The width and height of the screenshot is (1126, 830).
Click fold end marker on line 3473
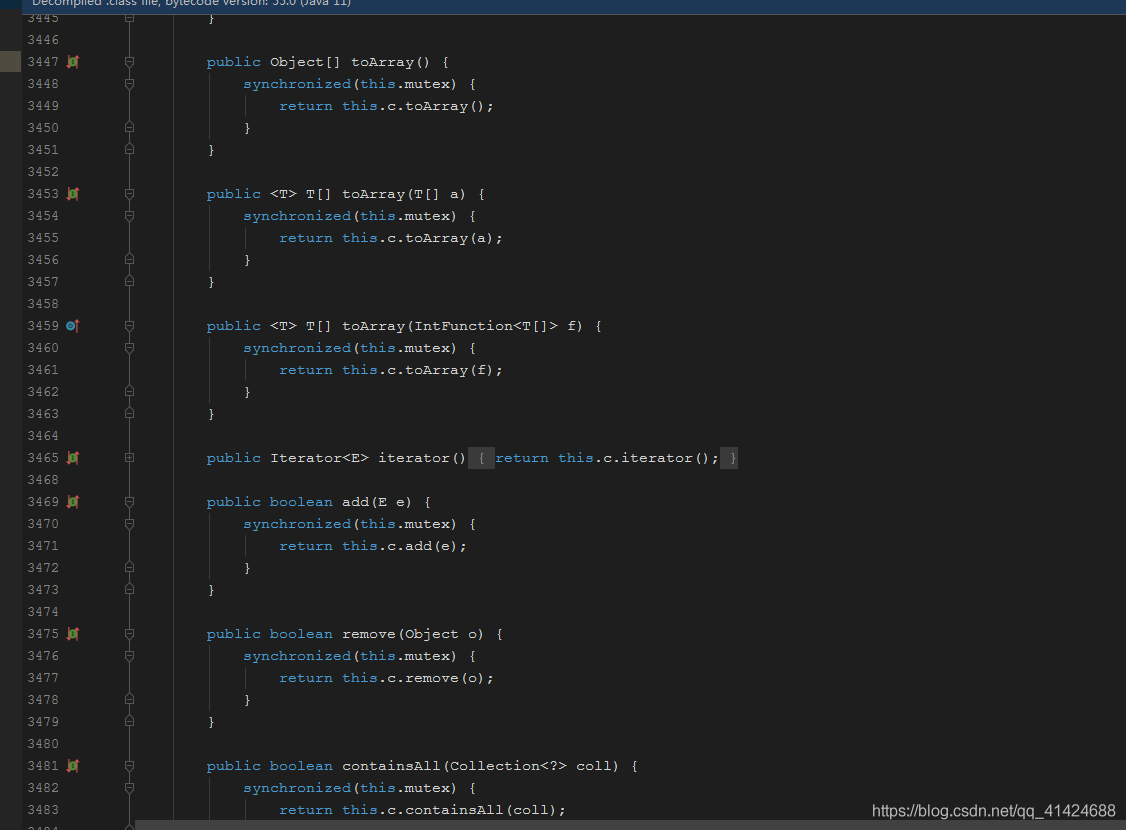pyautogui.click(x=129, y=589)
